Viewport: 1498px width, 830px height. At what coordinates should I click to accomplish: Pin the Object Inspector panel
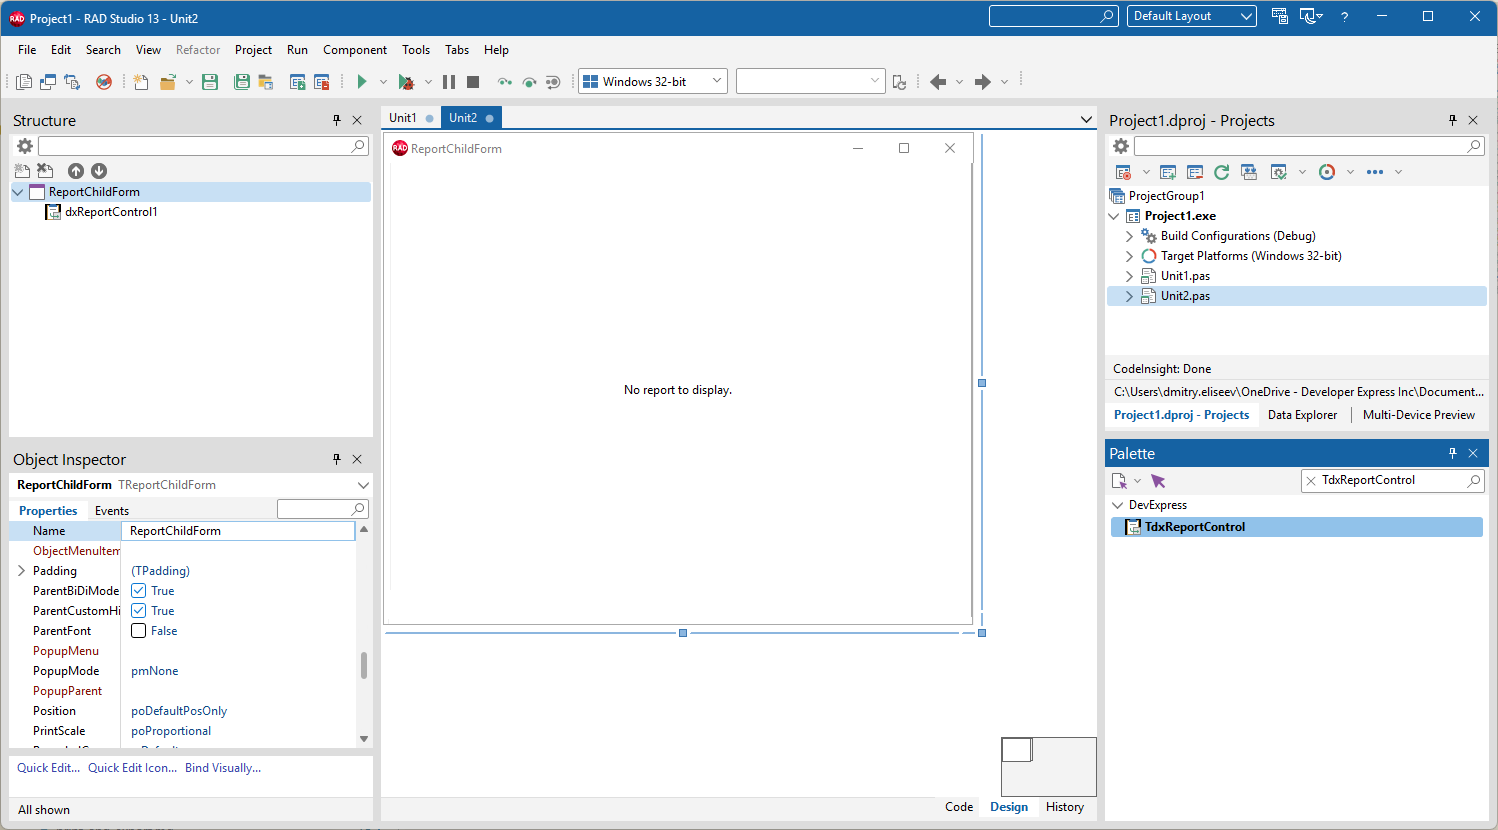tap(337, 459)
